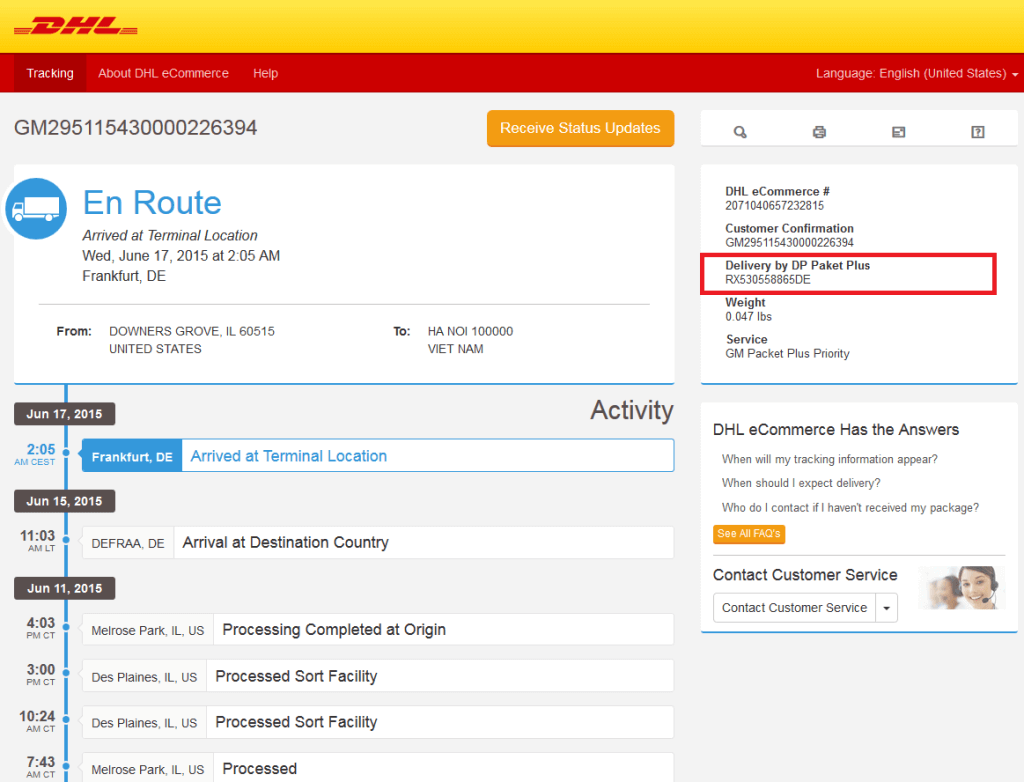
Task: Open the Tracking tab
Action: point(50,73)
